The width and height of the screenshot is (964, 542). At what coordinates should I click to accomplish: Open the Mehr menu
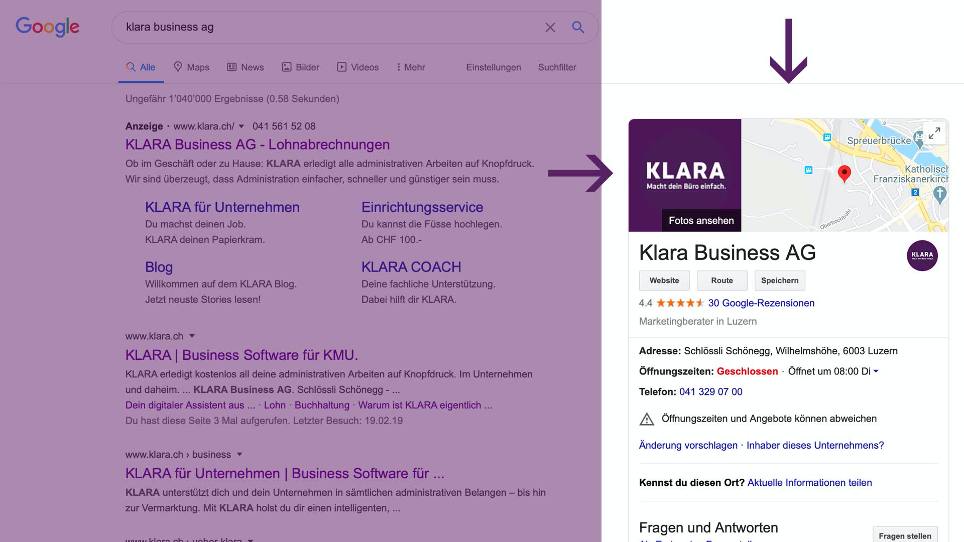pyautogui.click(x=411, y=67)
